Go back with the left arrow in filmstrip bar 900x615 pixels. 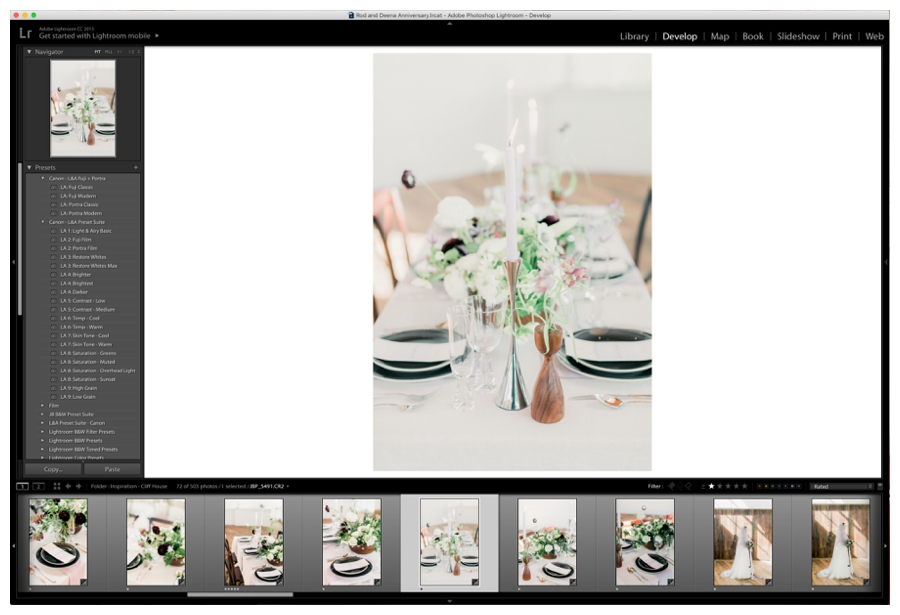click(68, 486)
